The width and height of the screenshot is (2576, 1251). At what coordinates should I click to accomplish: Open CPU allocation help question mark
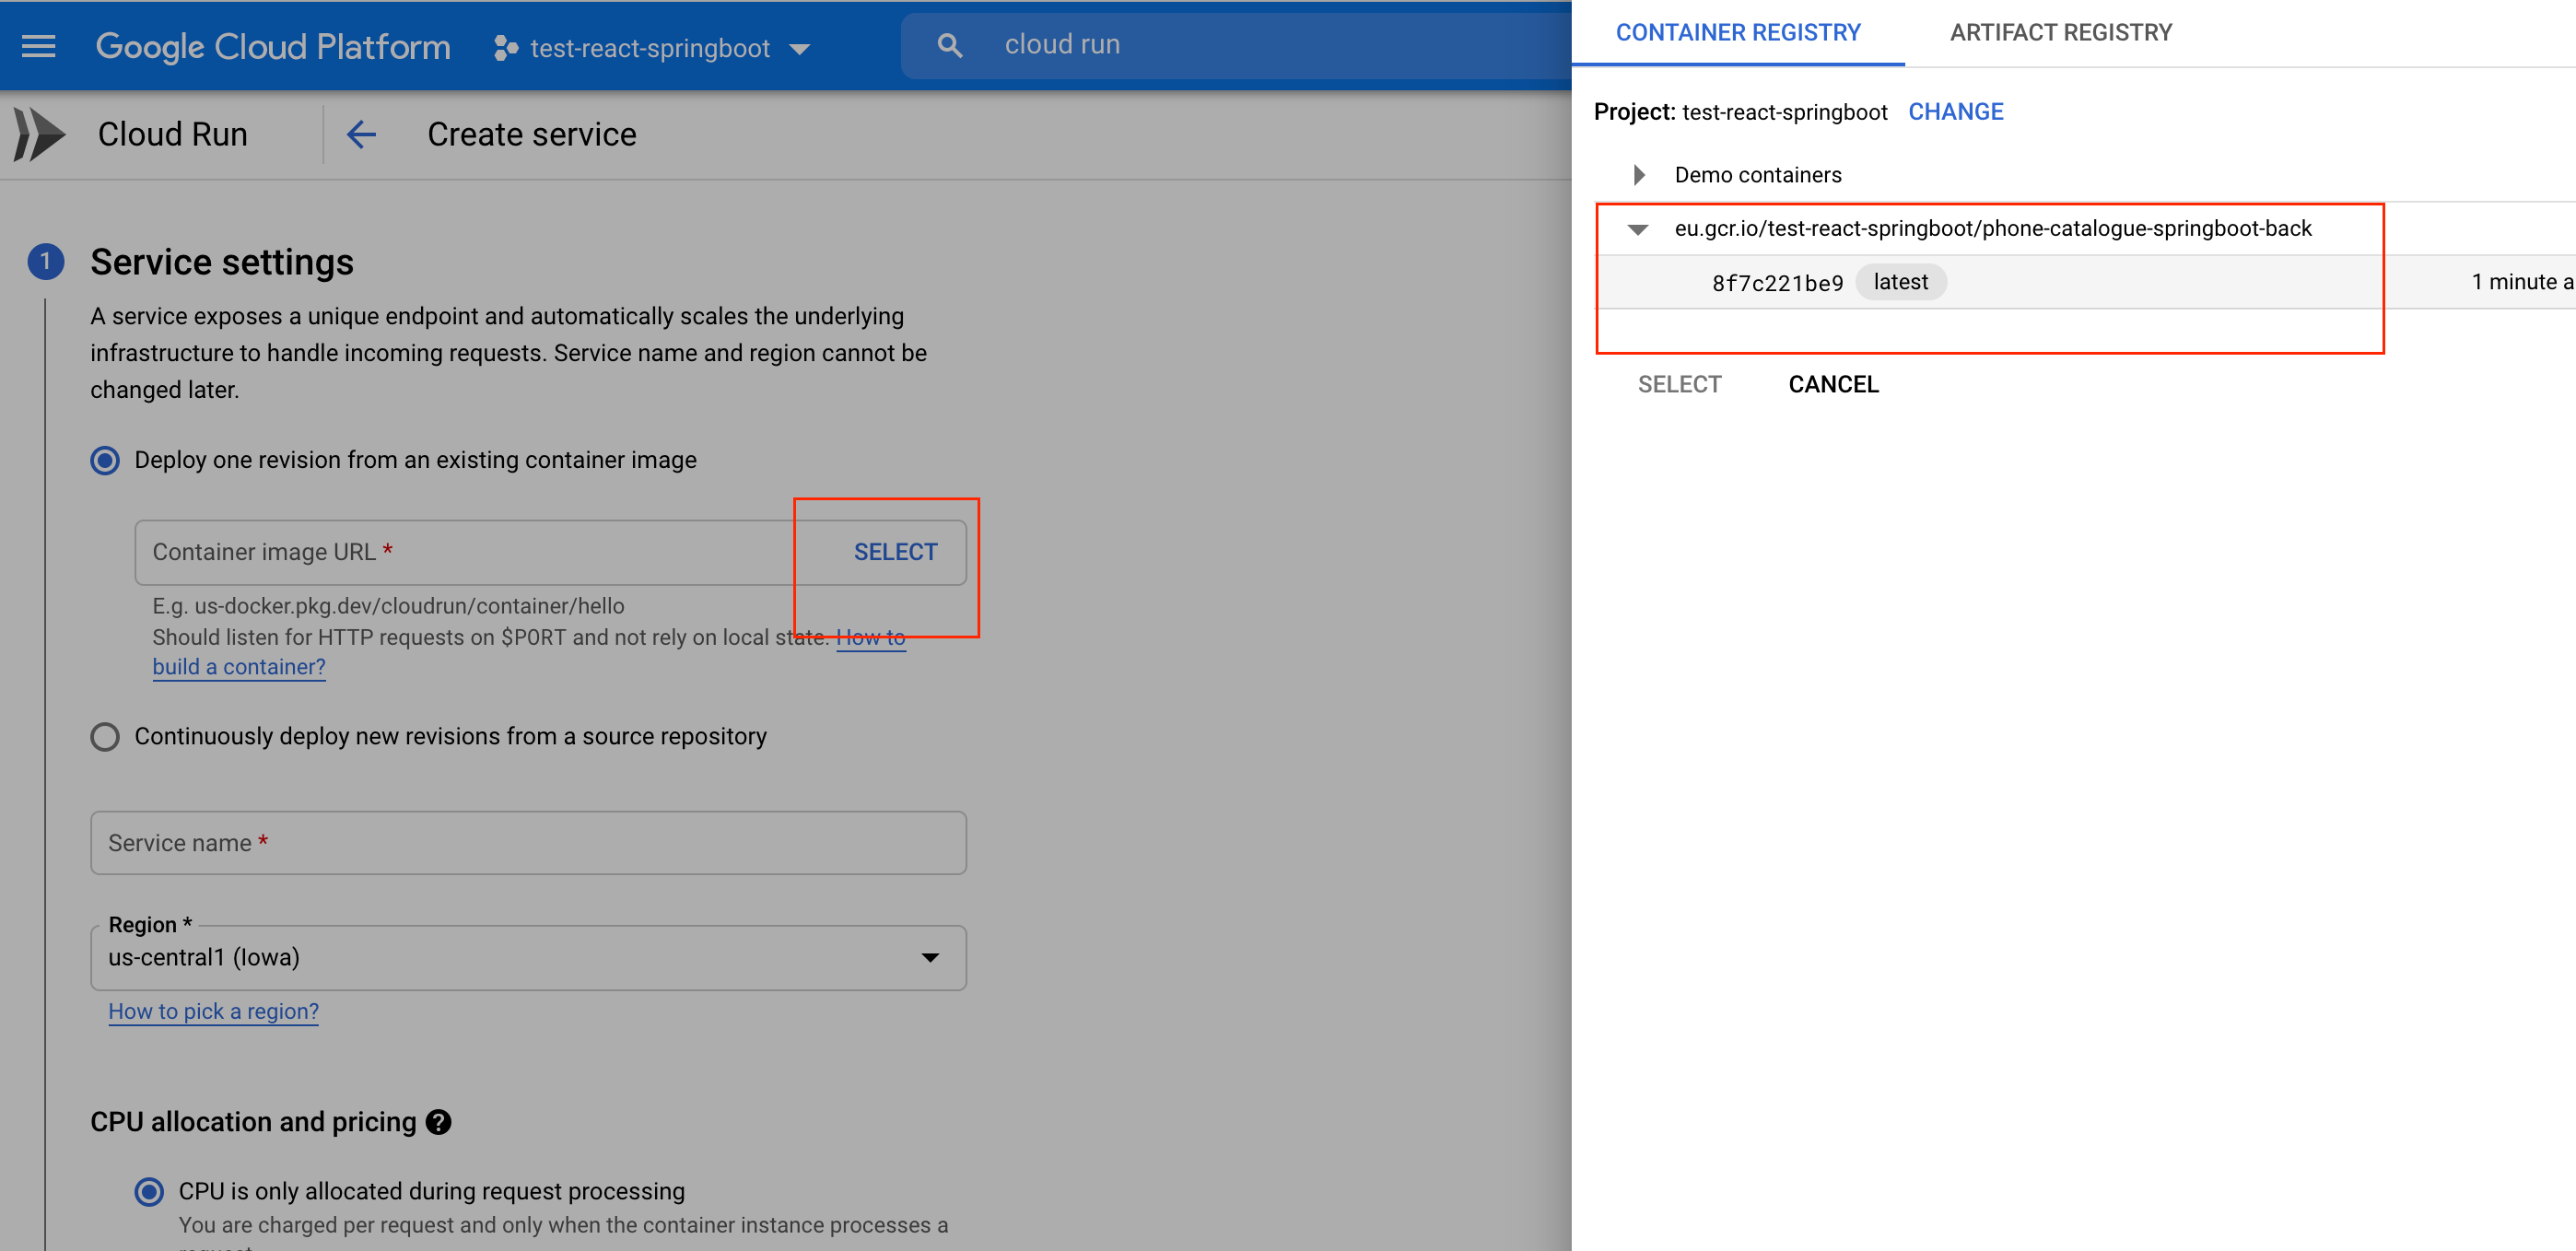(438, 1122)
